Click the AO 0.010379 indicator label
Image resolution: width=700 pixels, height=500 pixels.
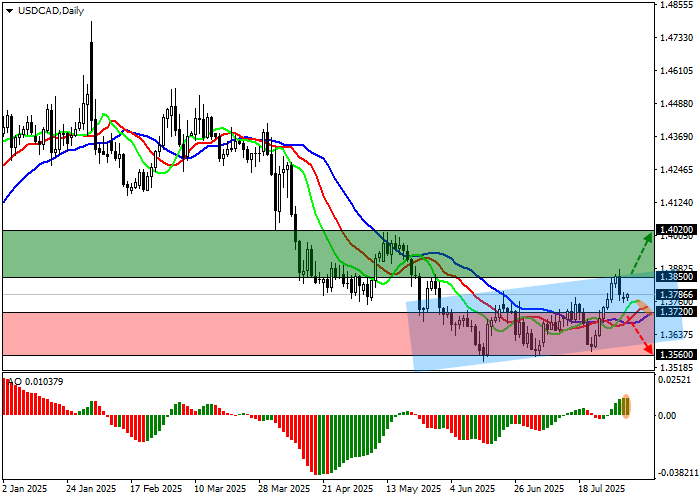[36, 382]
